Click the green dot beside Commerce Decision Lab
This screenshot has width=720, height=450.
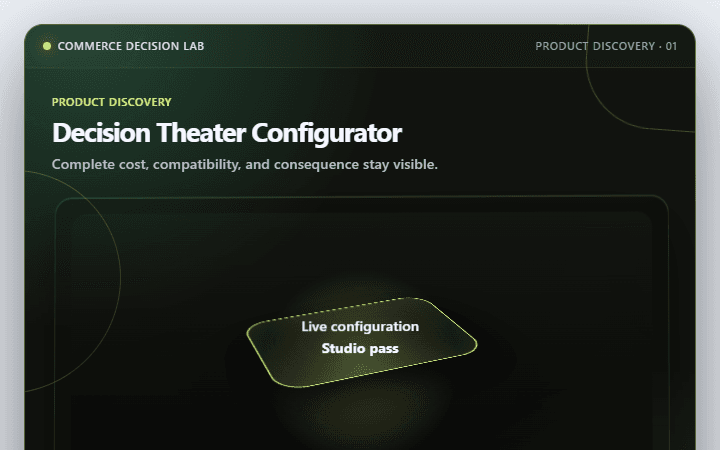point(47,46)
